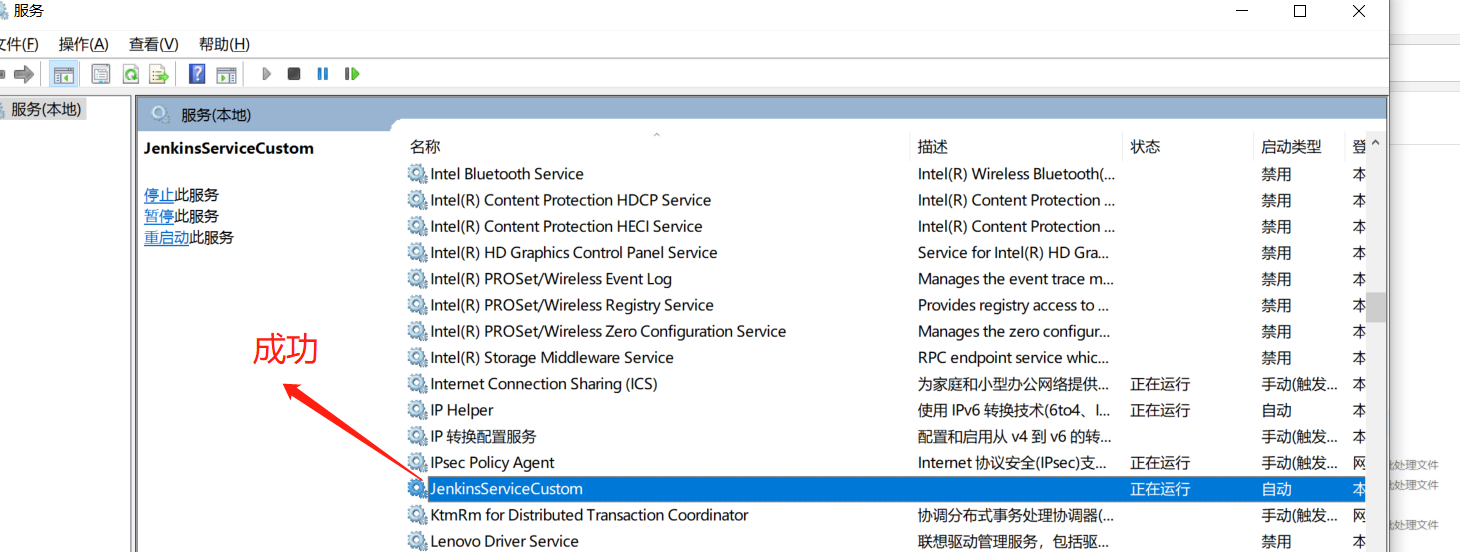
Task: Click the Start Service play icon
Action: pyautogui.click(x=266, y=74)
